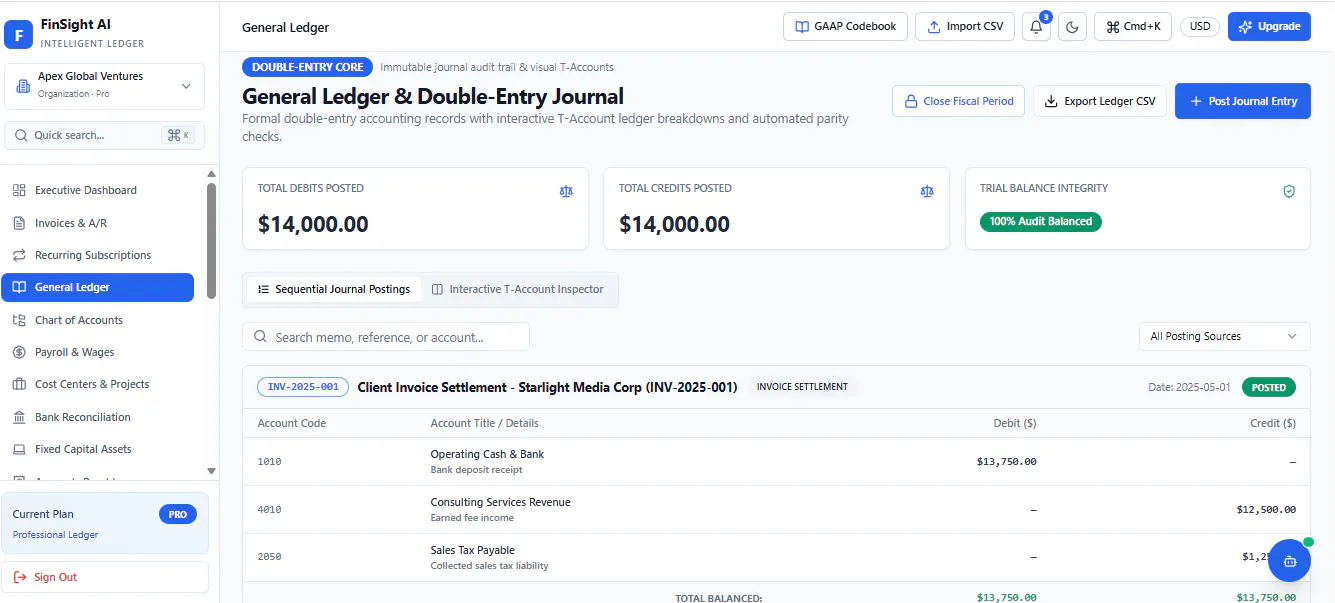Open the GAAP Codebook

click(x=845, y=27)
